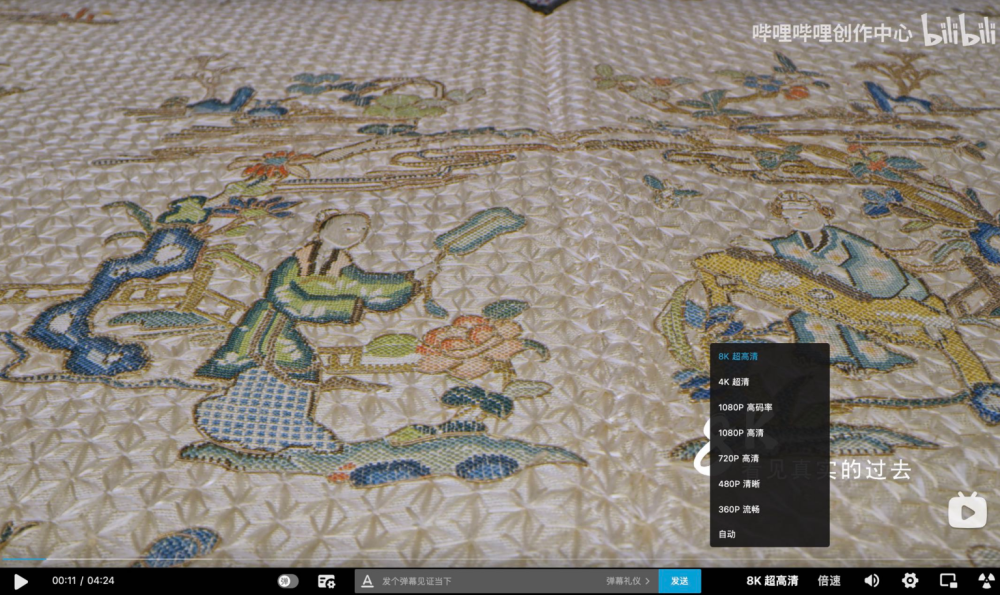Image resolution: width=1000 pixels, height=595 pixels.
Task: Select 720P 高清 quality option
Action: (x=769, y=459)
